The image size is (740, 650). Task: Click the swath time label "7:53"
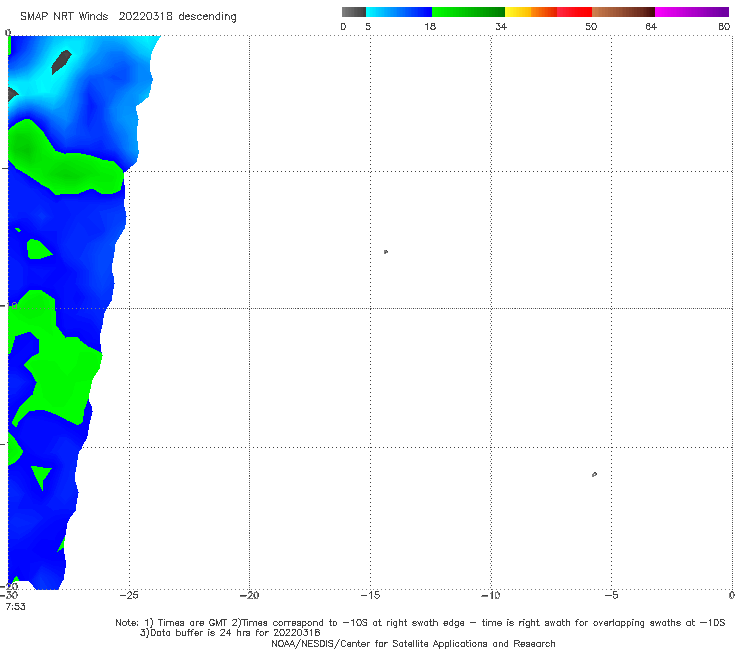[16, 607]
